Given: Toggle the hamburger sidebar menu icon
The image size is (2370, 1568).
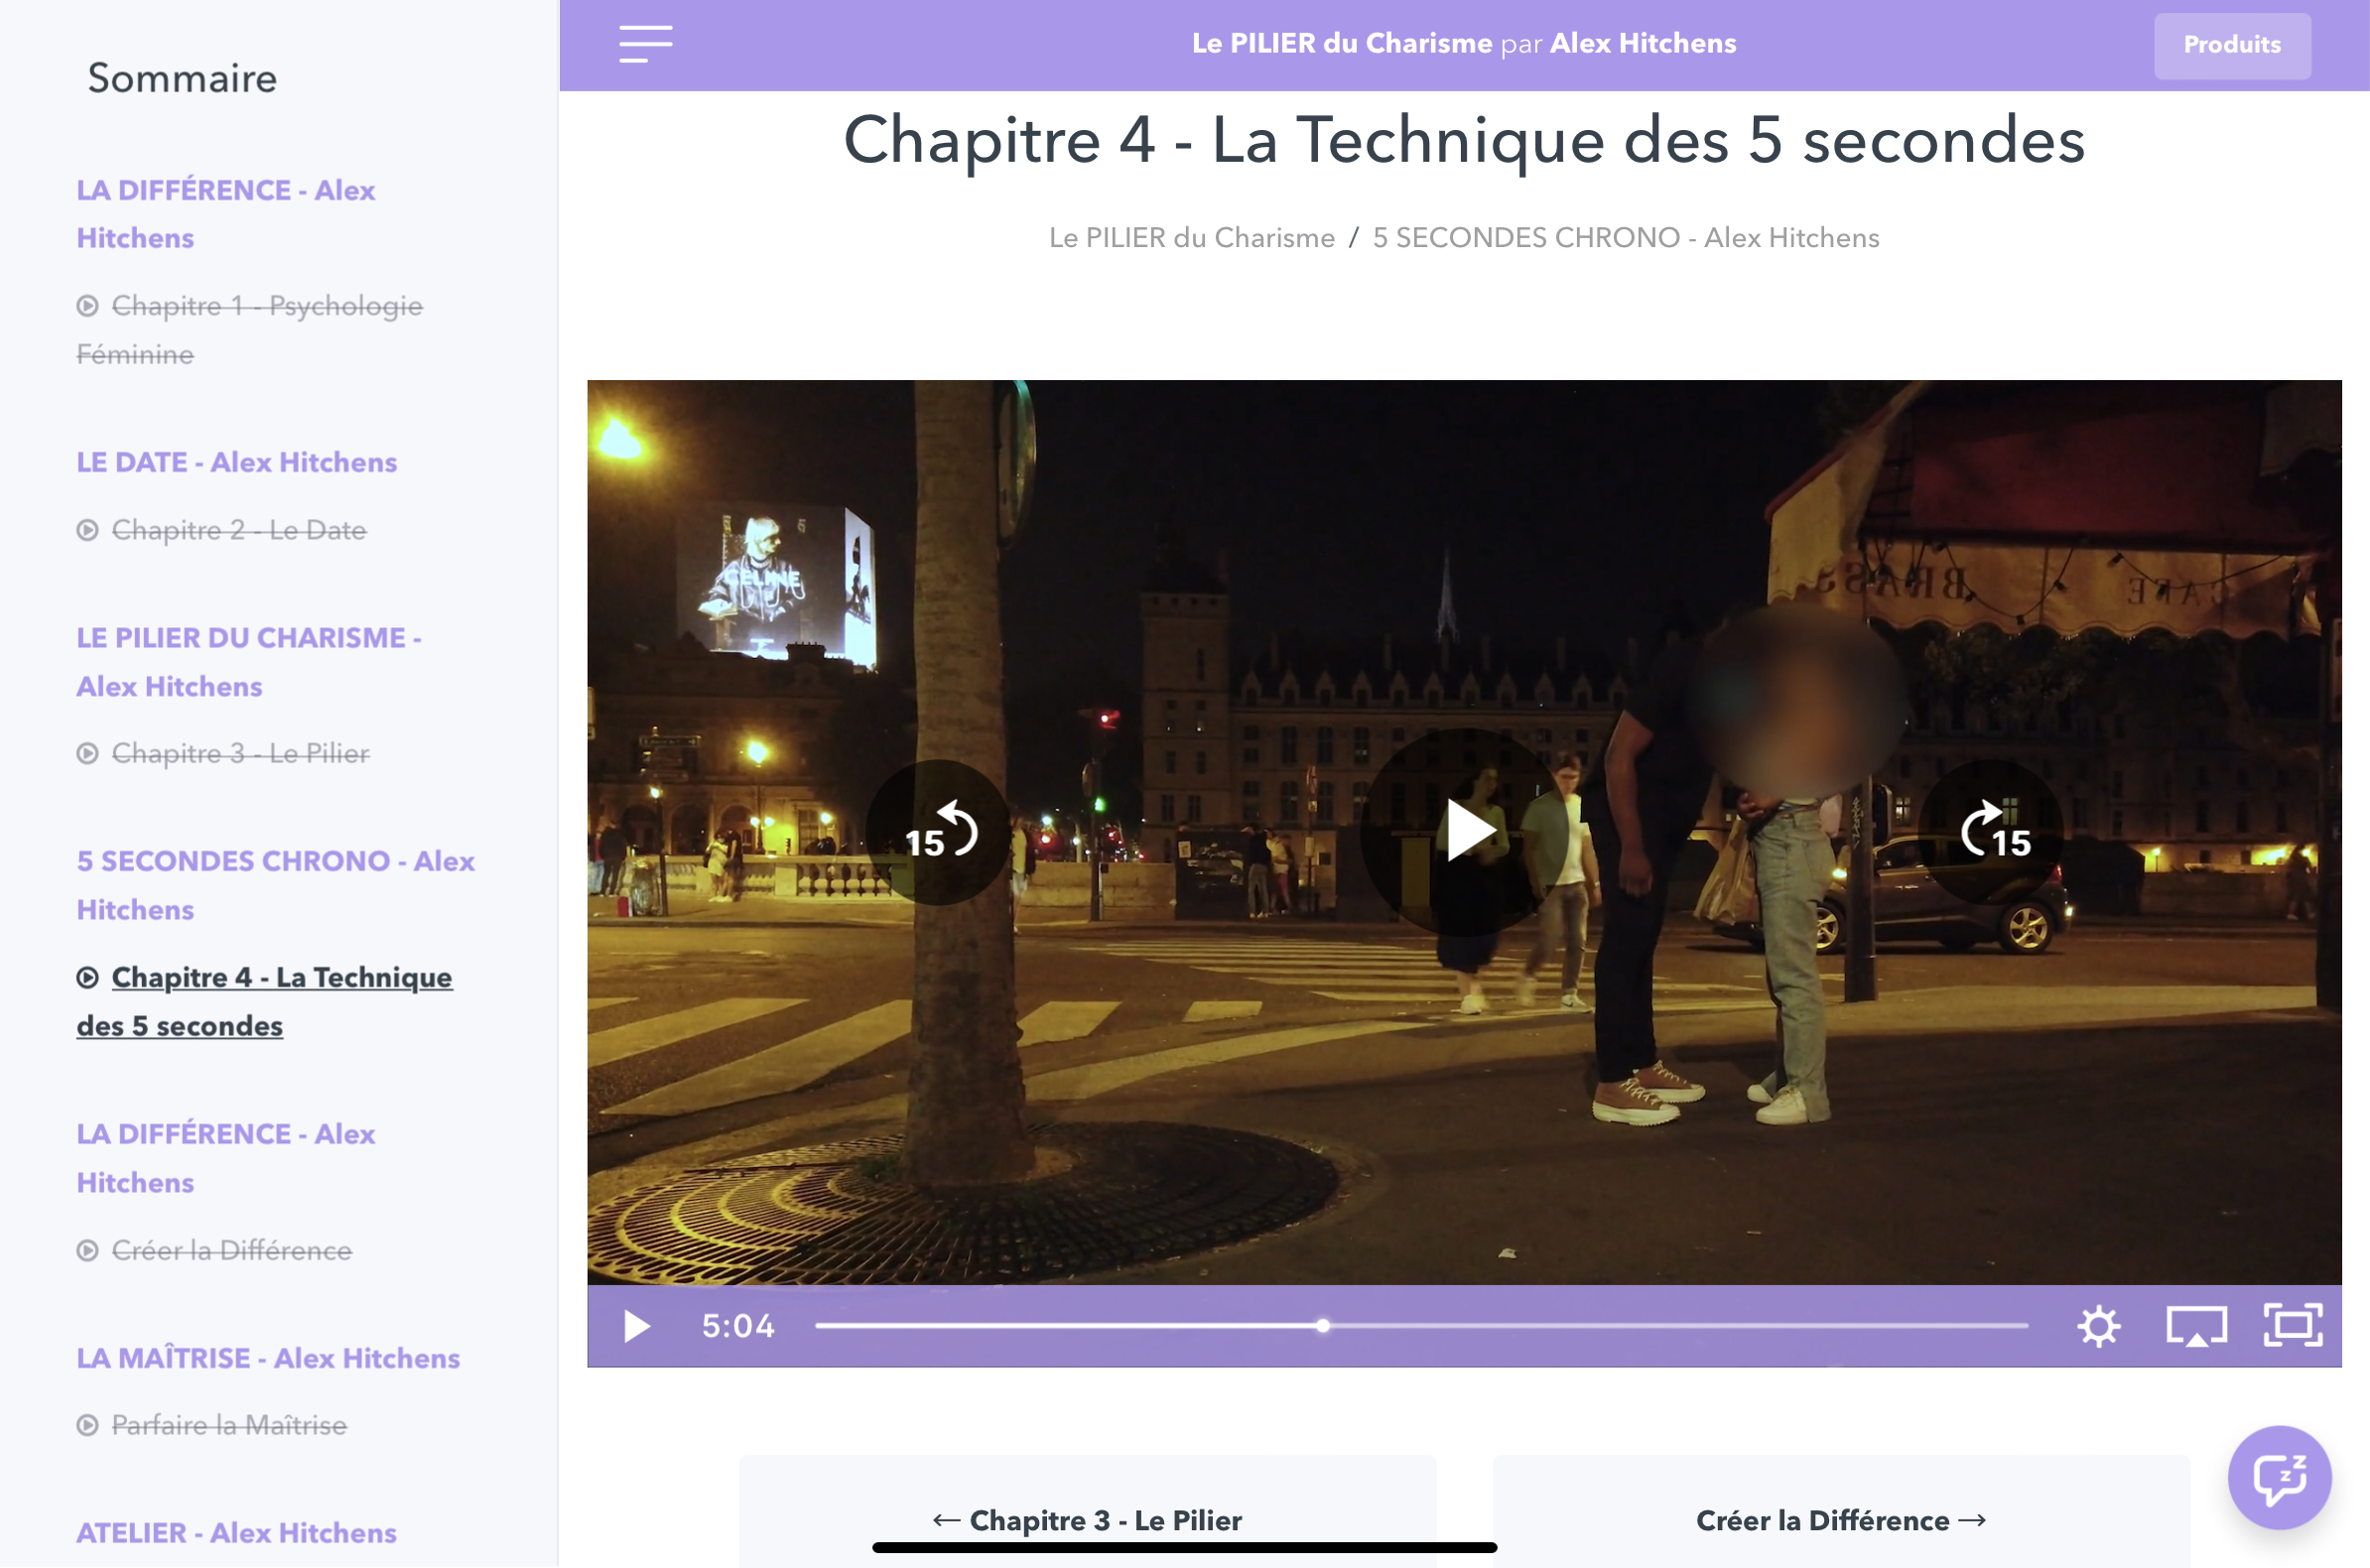Looking at the screenshot, I should tap(645, 44).
